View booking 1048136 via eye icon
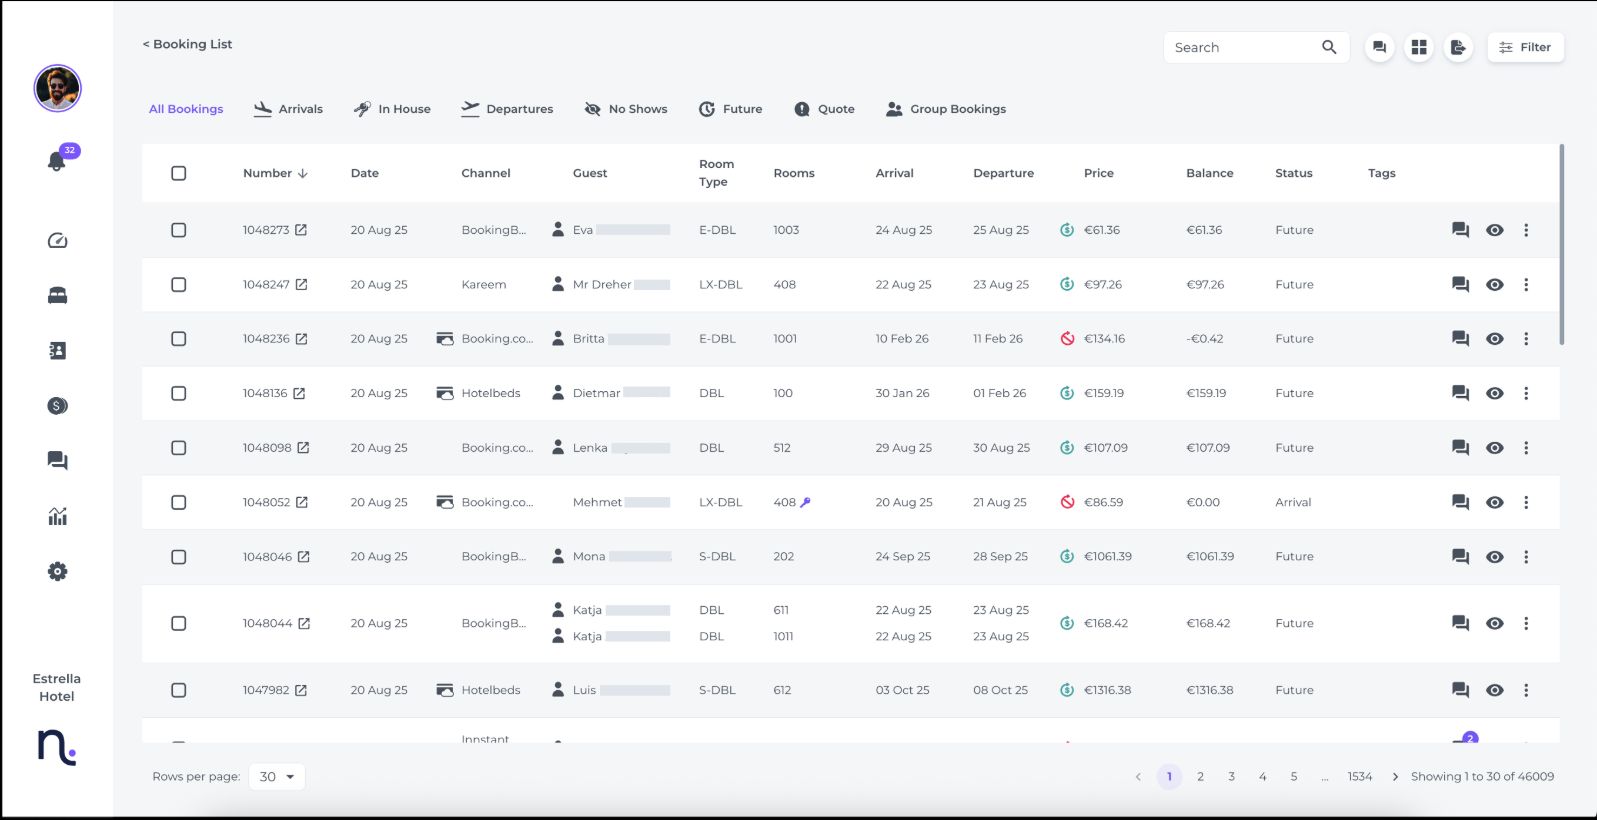Viewport: 1597px width, 820px height. [1494, 394]
